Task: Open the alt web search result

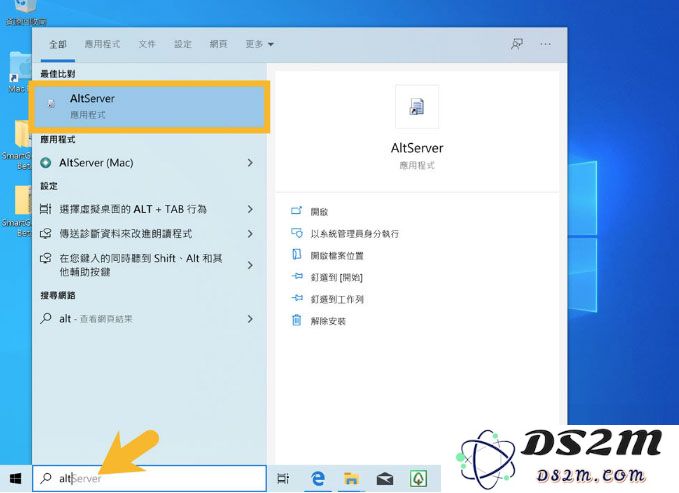Action: pyautogui.click(x=96, y=319)
